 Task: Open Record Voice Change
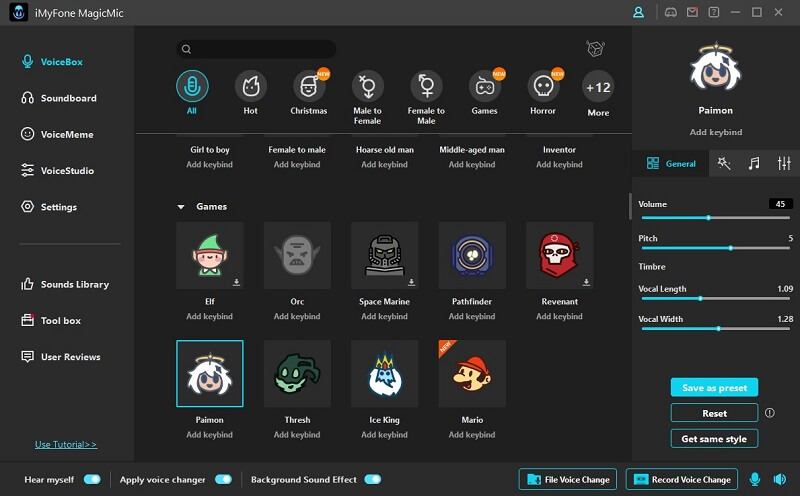click(682, 480)
